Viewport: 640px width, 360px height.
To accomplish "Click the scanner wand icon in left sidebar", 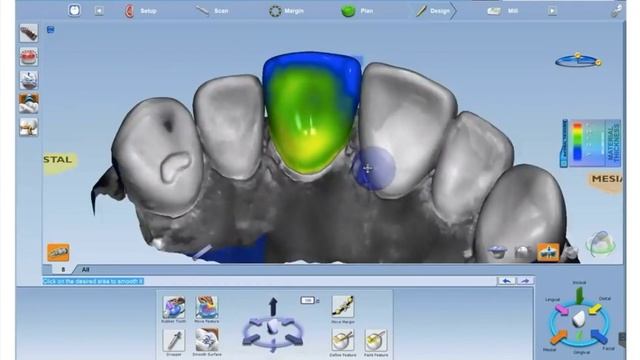I will click(x=29, y=33).
